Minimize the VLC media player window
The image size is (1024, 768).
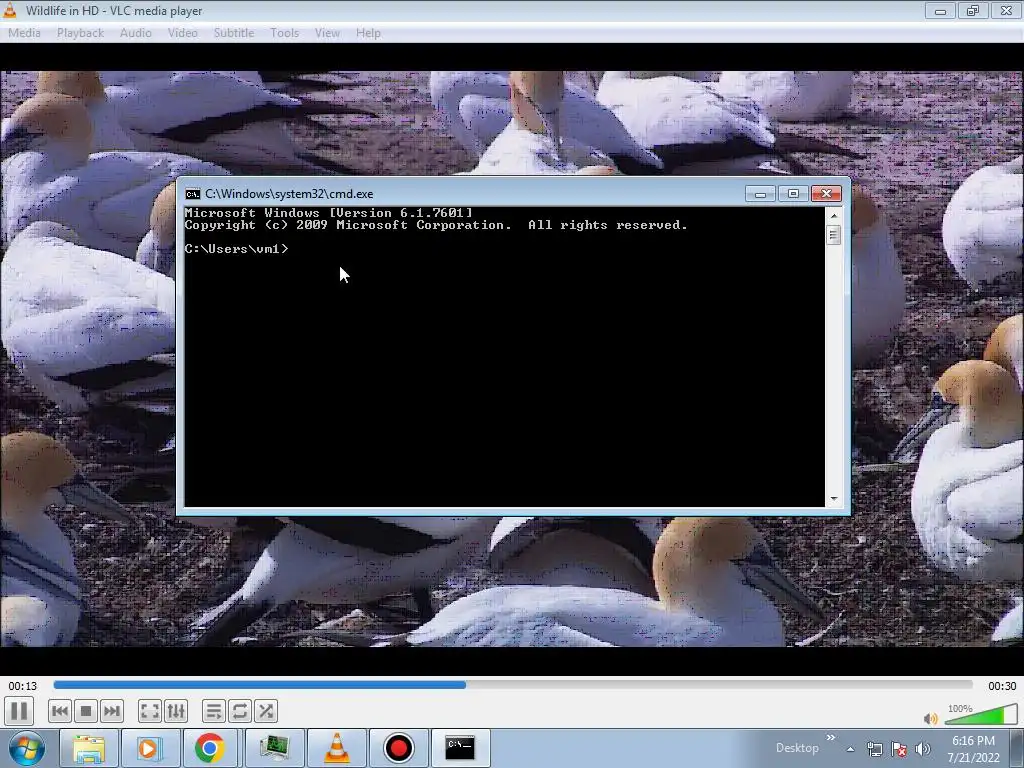(940, 11)
